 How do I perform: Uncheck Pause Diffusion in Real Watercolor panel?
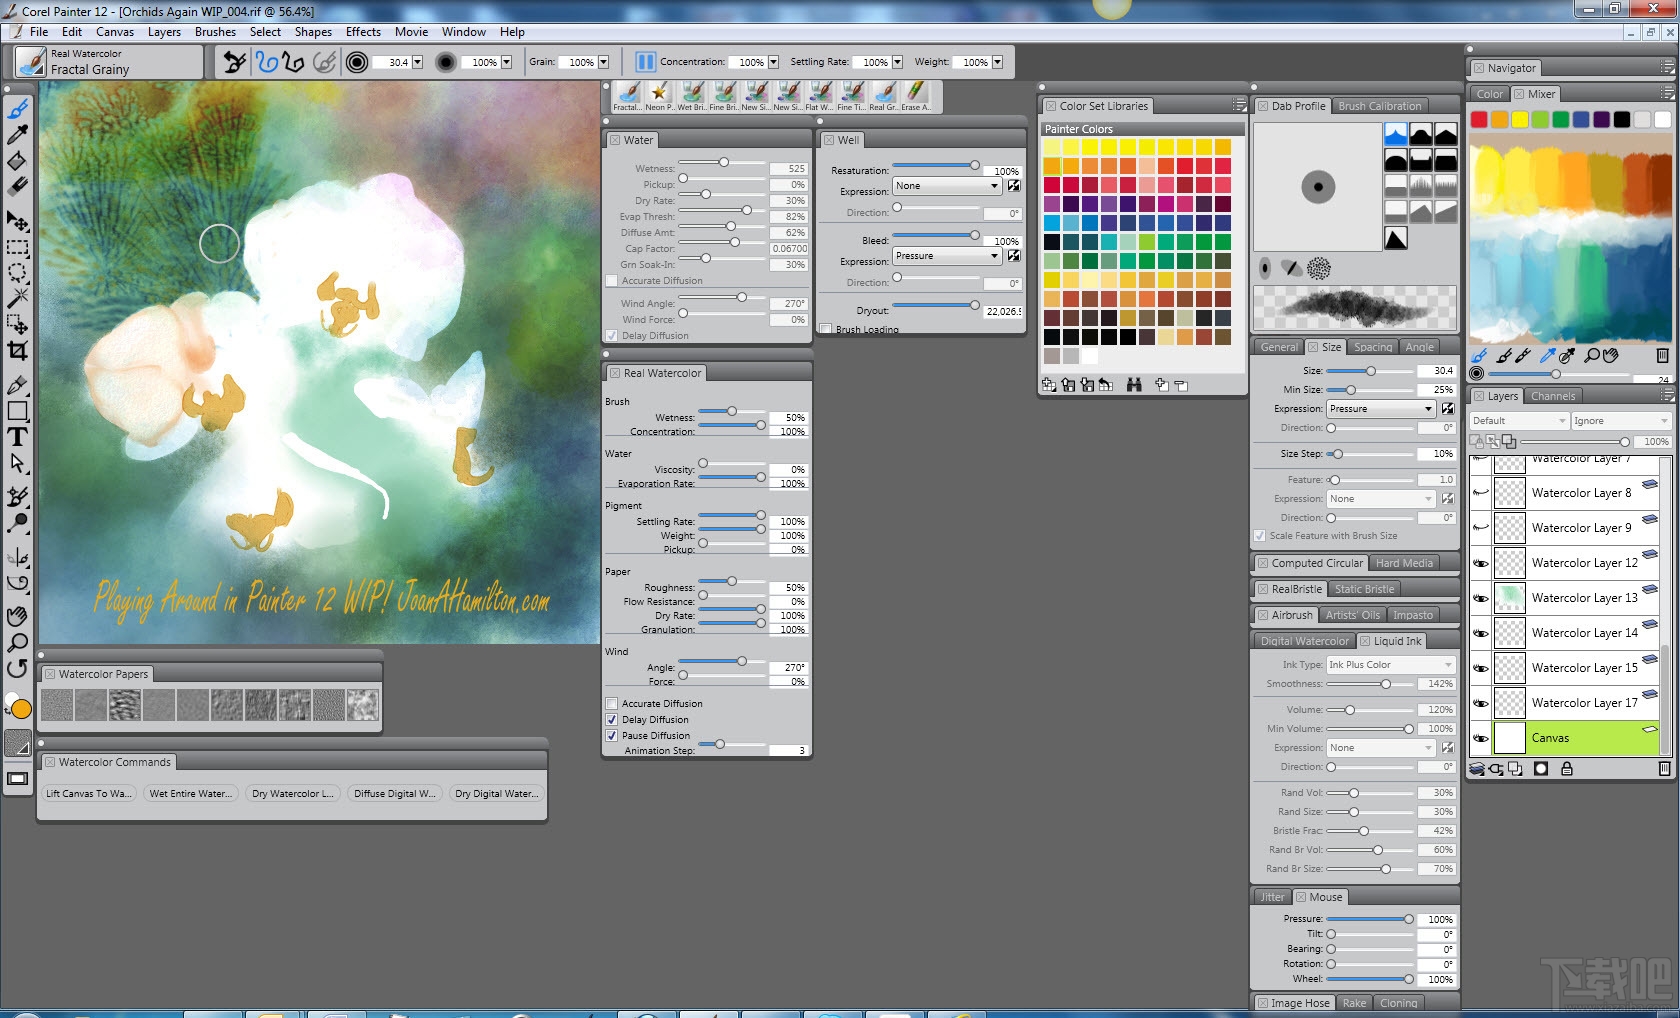tap(612, 735)
